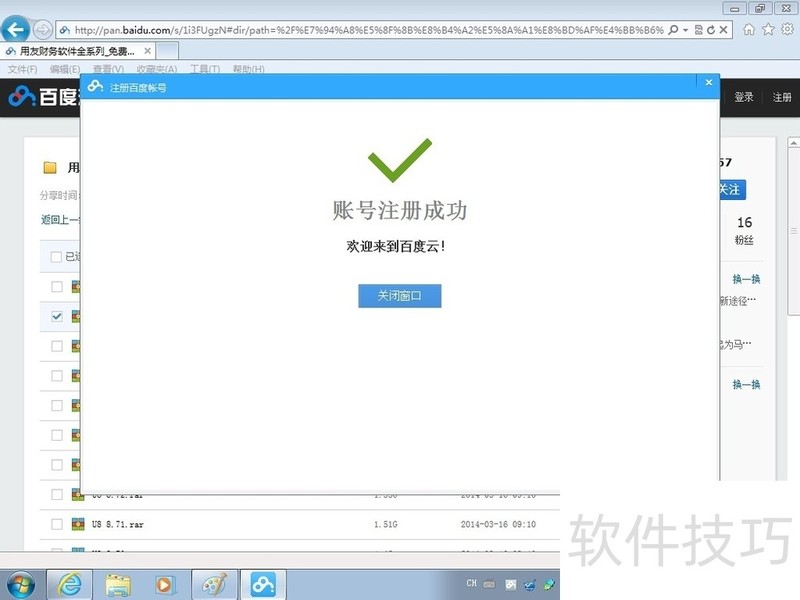Uncheck the checked file checkbox in the list
800x600 pixels.
[x=57, y=316]
